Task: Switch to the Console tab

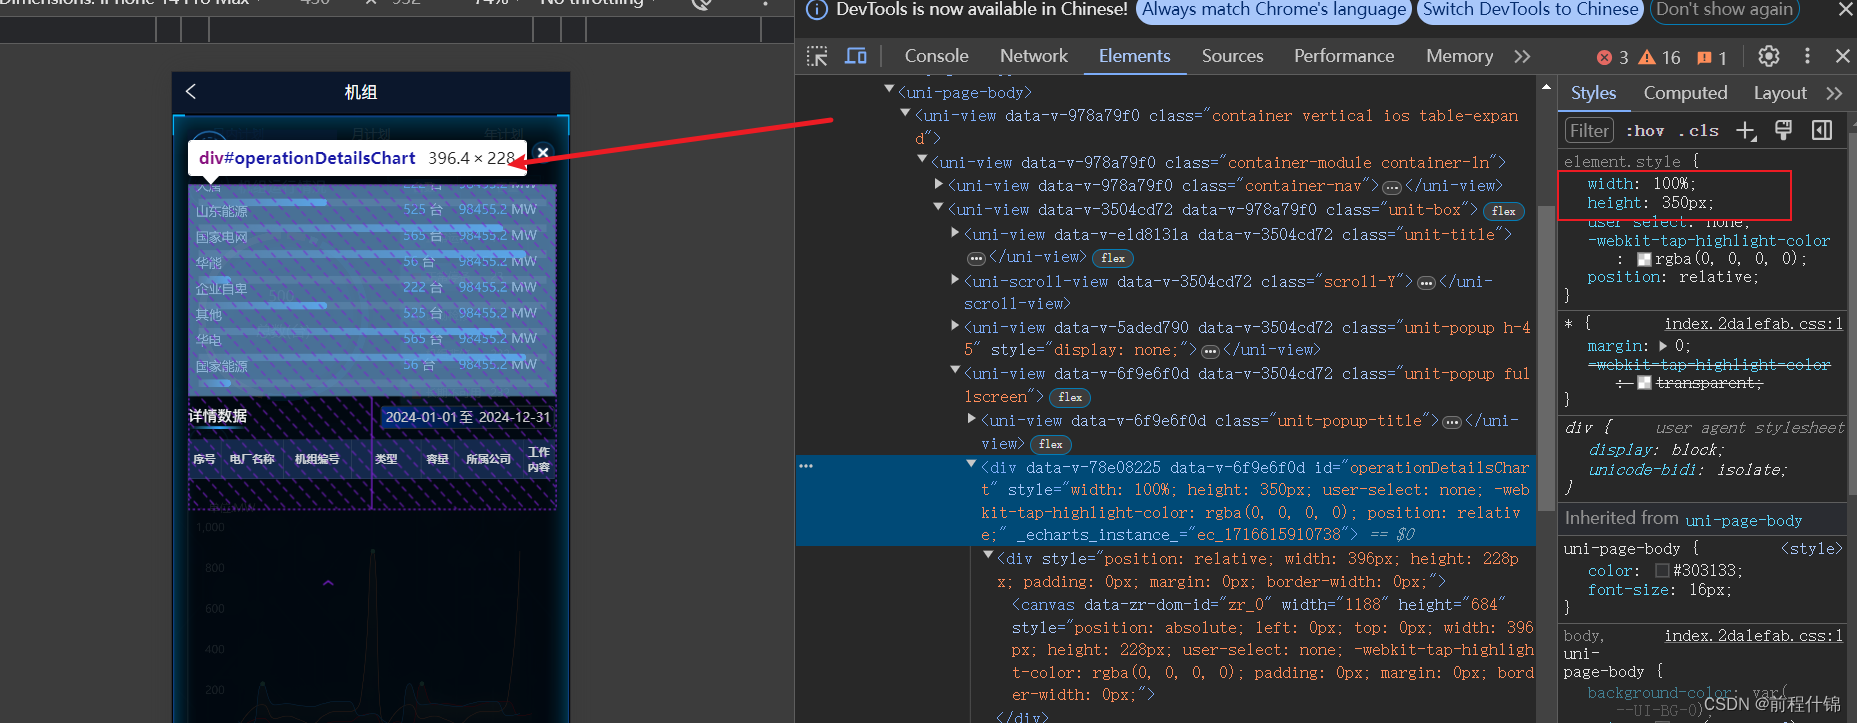Action: [x=936, y=56]
